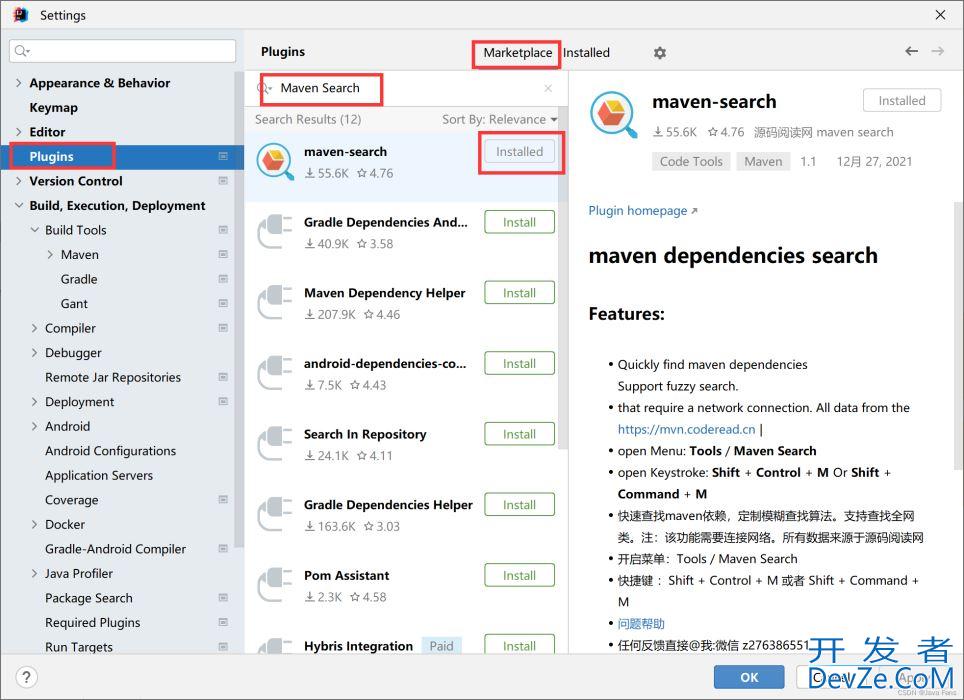Screen dimensions: 964x700
Task: Click the OK button
Action: tap(749, 677)
